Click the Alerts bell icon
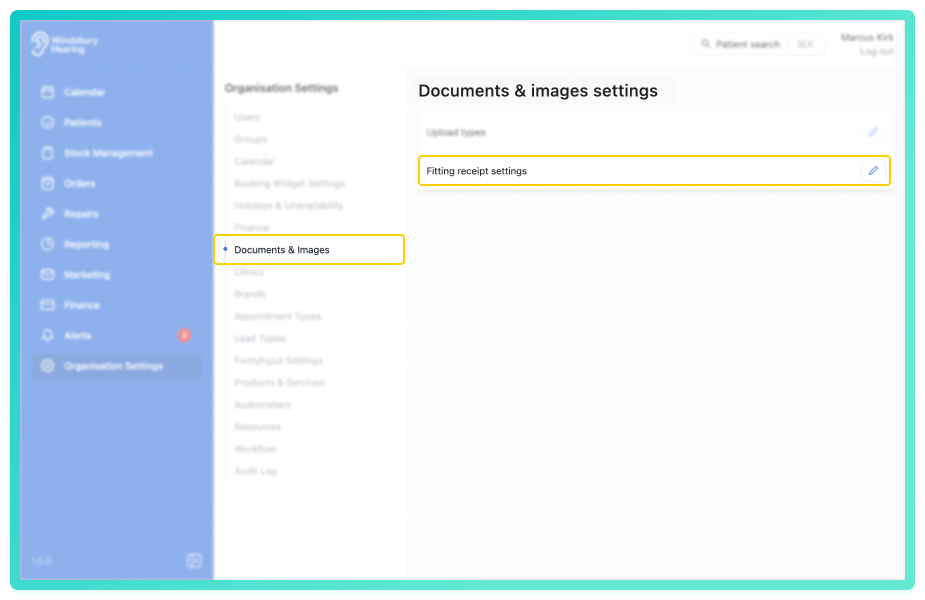This screenshot has width=925, height=600. pyautogui.click(x=48, y=335)
